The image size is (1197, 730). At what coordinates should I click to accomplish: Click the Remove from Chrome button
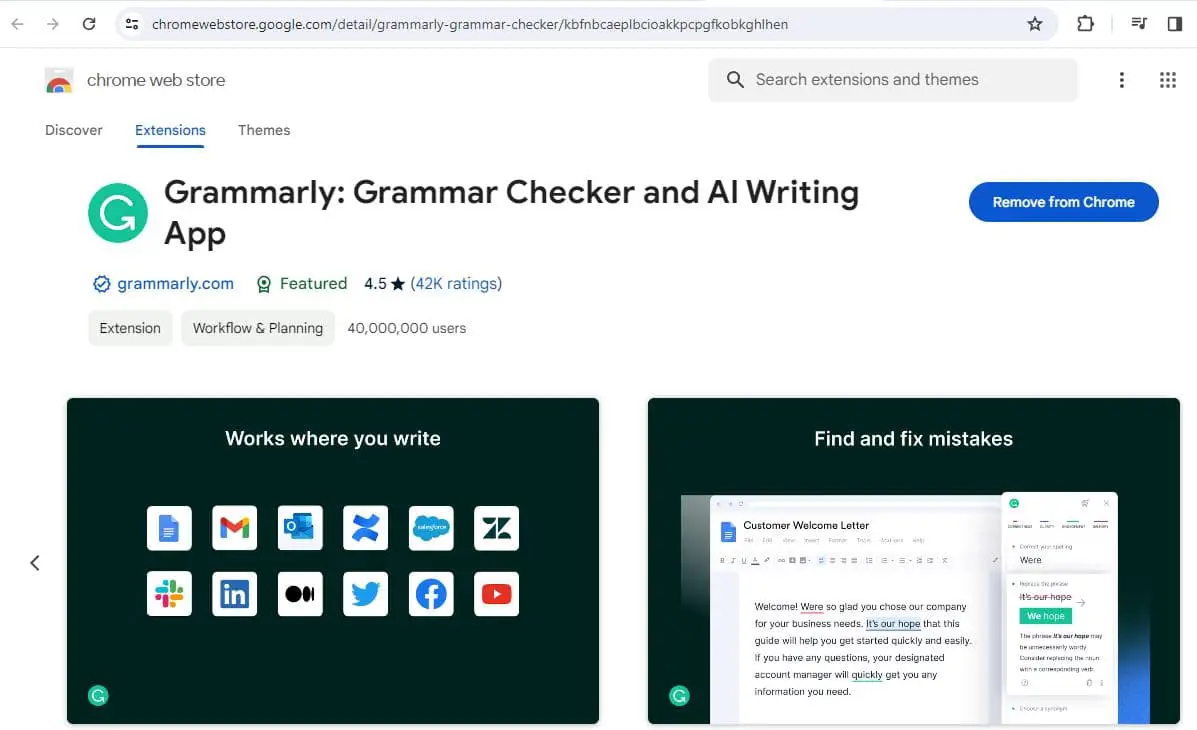point(1063,202)
